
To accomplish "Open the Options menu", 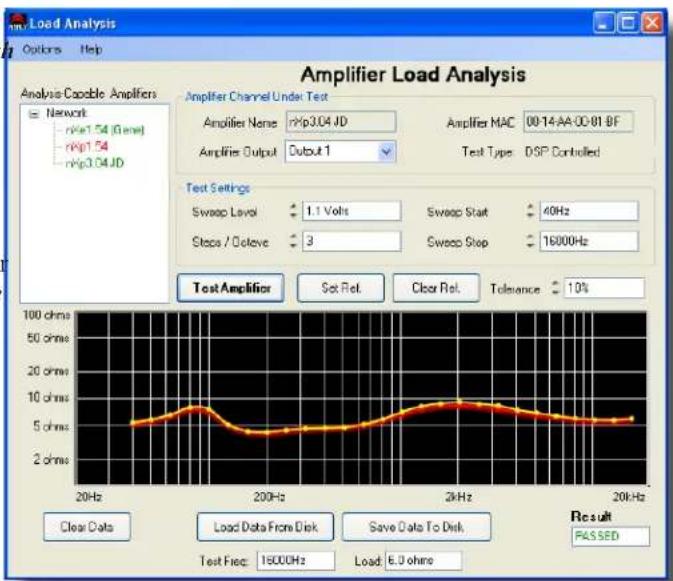I will 42,50.
